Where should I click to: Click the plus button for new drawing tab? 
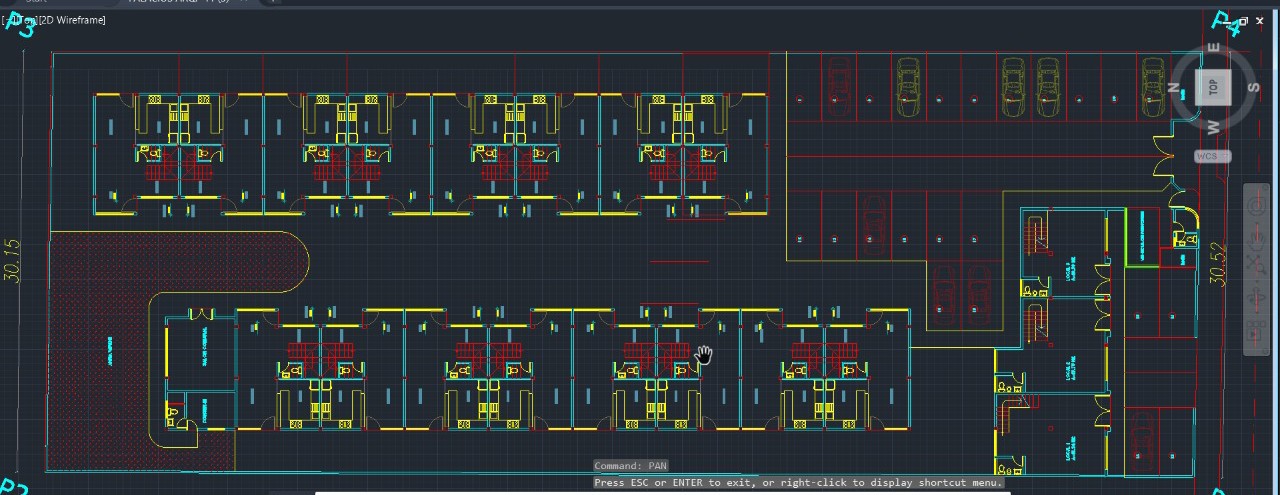274,2
